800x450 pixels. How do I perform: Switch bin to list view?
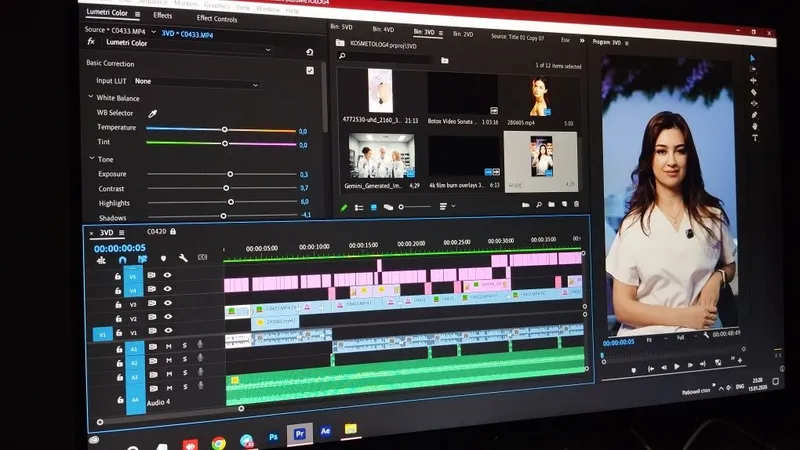[x=359, y=208]
